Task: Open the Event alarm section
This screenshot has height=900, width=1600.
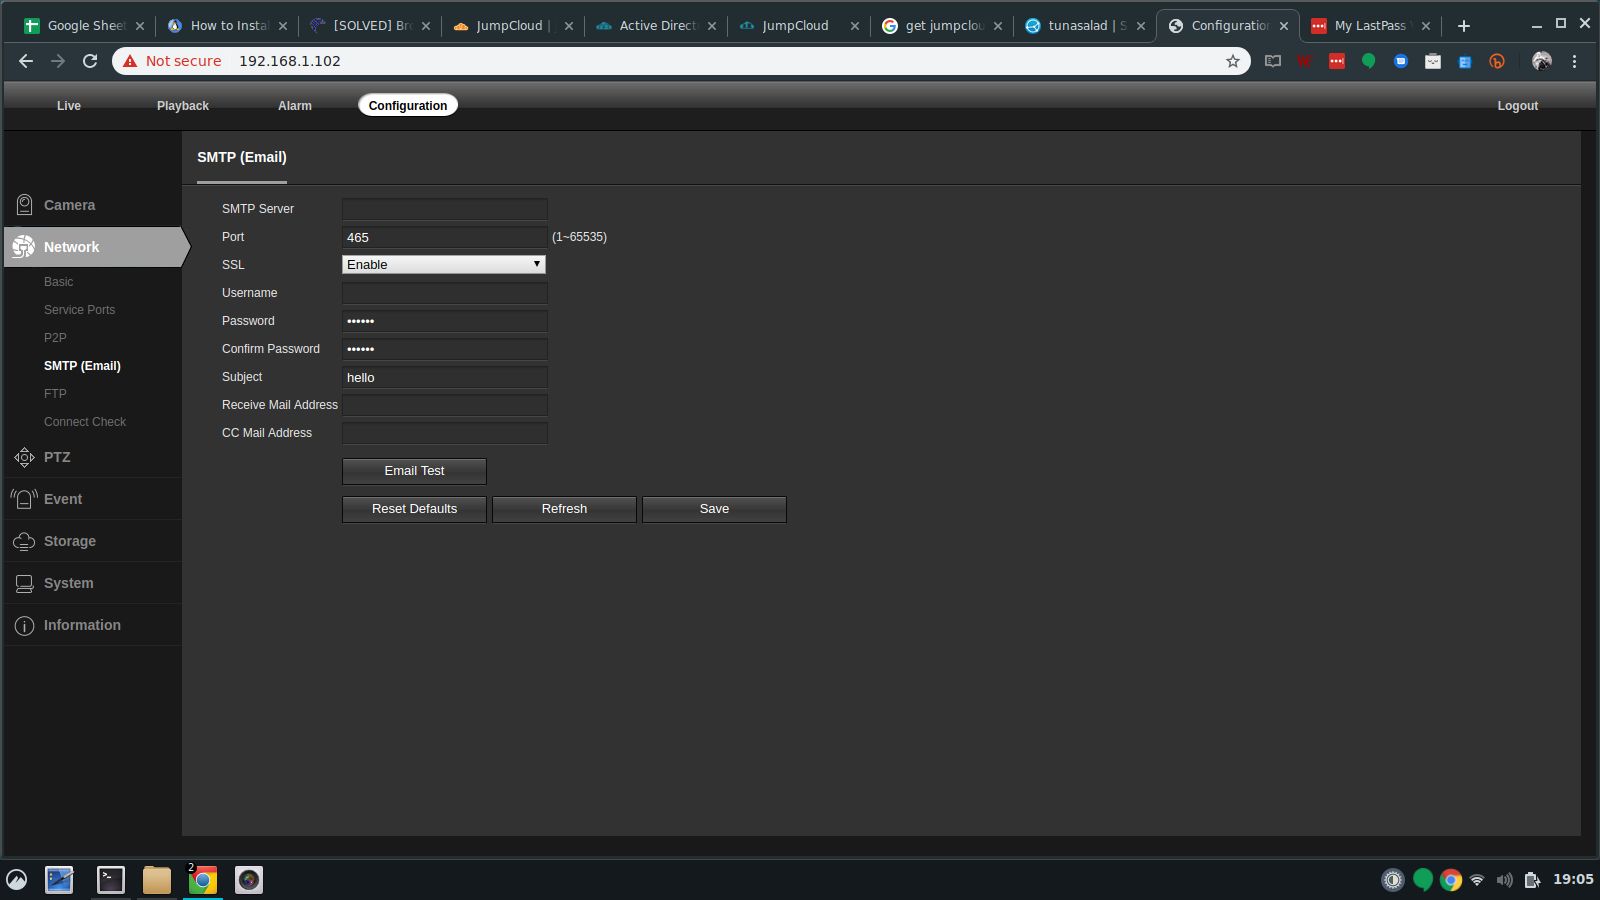Action: [x=62, y=499]
